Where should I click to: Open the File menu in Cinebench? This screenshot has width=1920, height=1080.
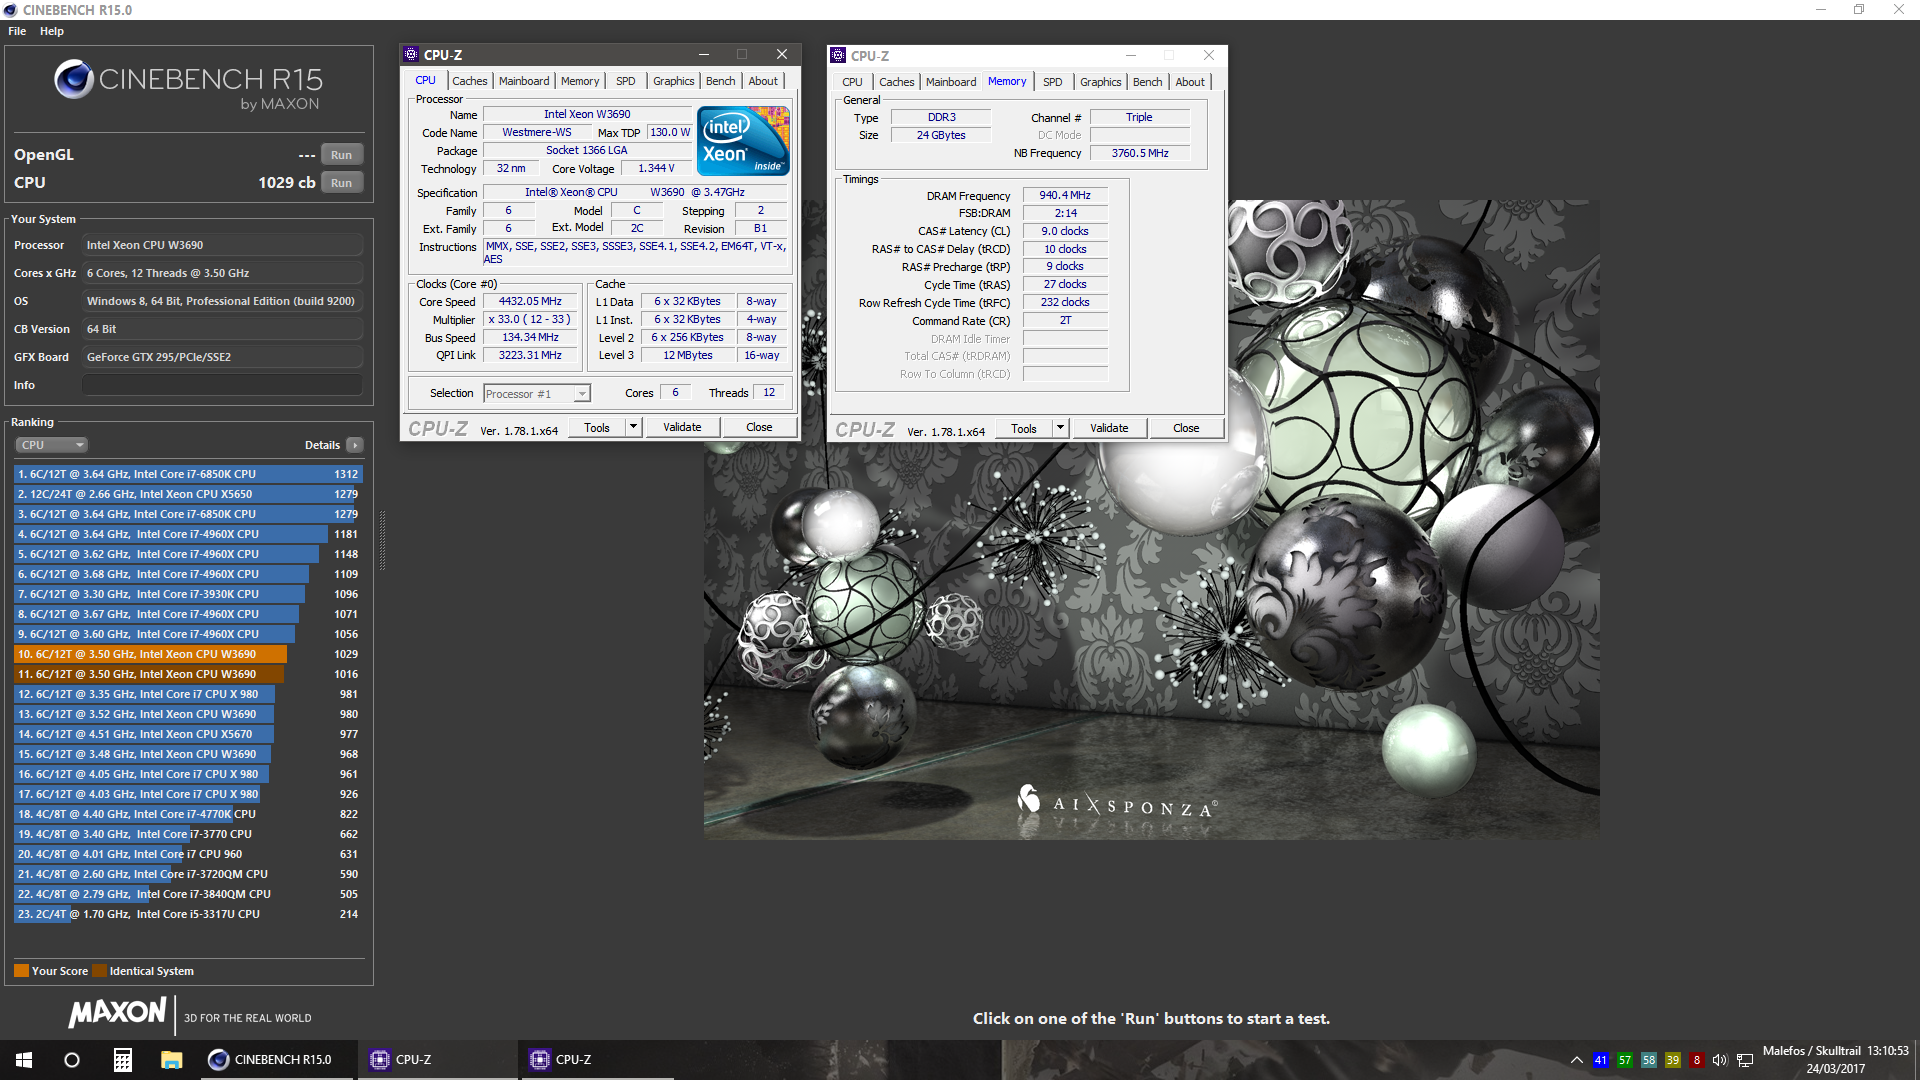[x=17, y=31]
